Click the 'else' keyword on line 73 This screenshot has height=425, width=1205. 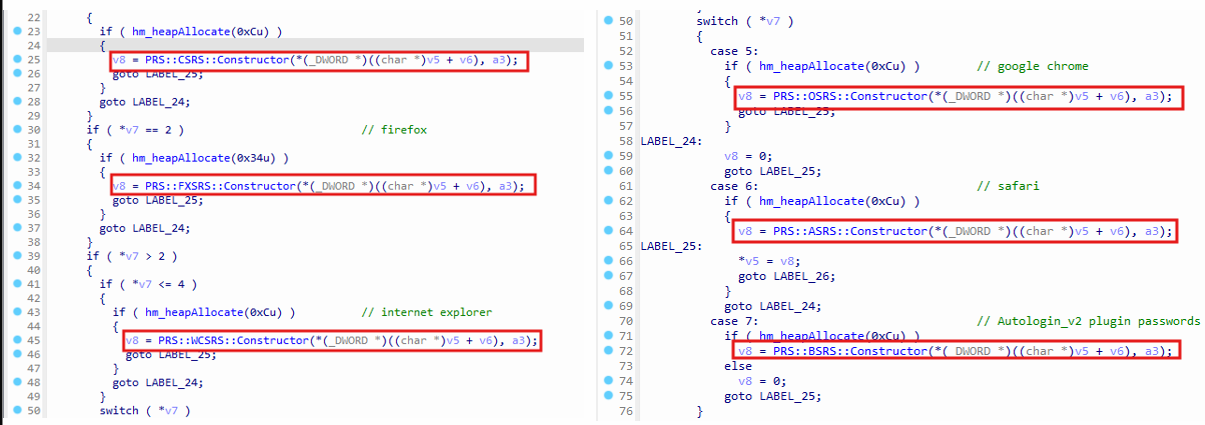(737, 366)
